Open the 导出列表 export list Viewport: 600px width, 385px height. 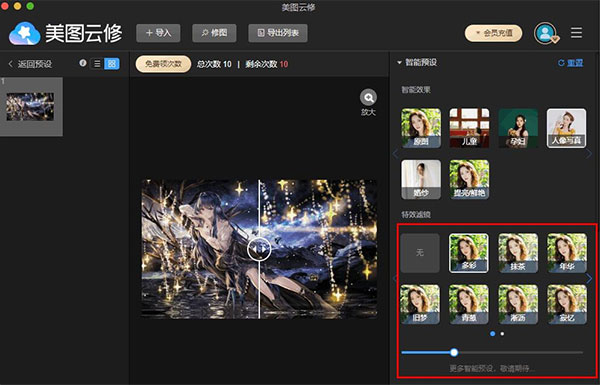278,33
